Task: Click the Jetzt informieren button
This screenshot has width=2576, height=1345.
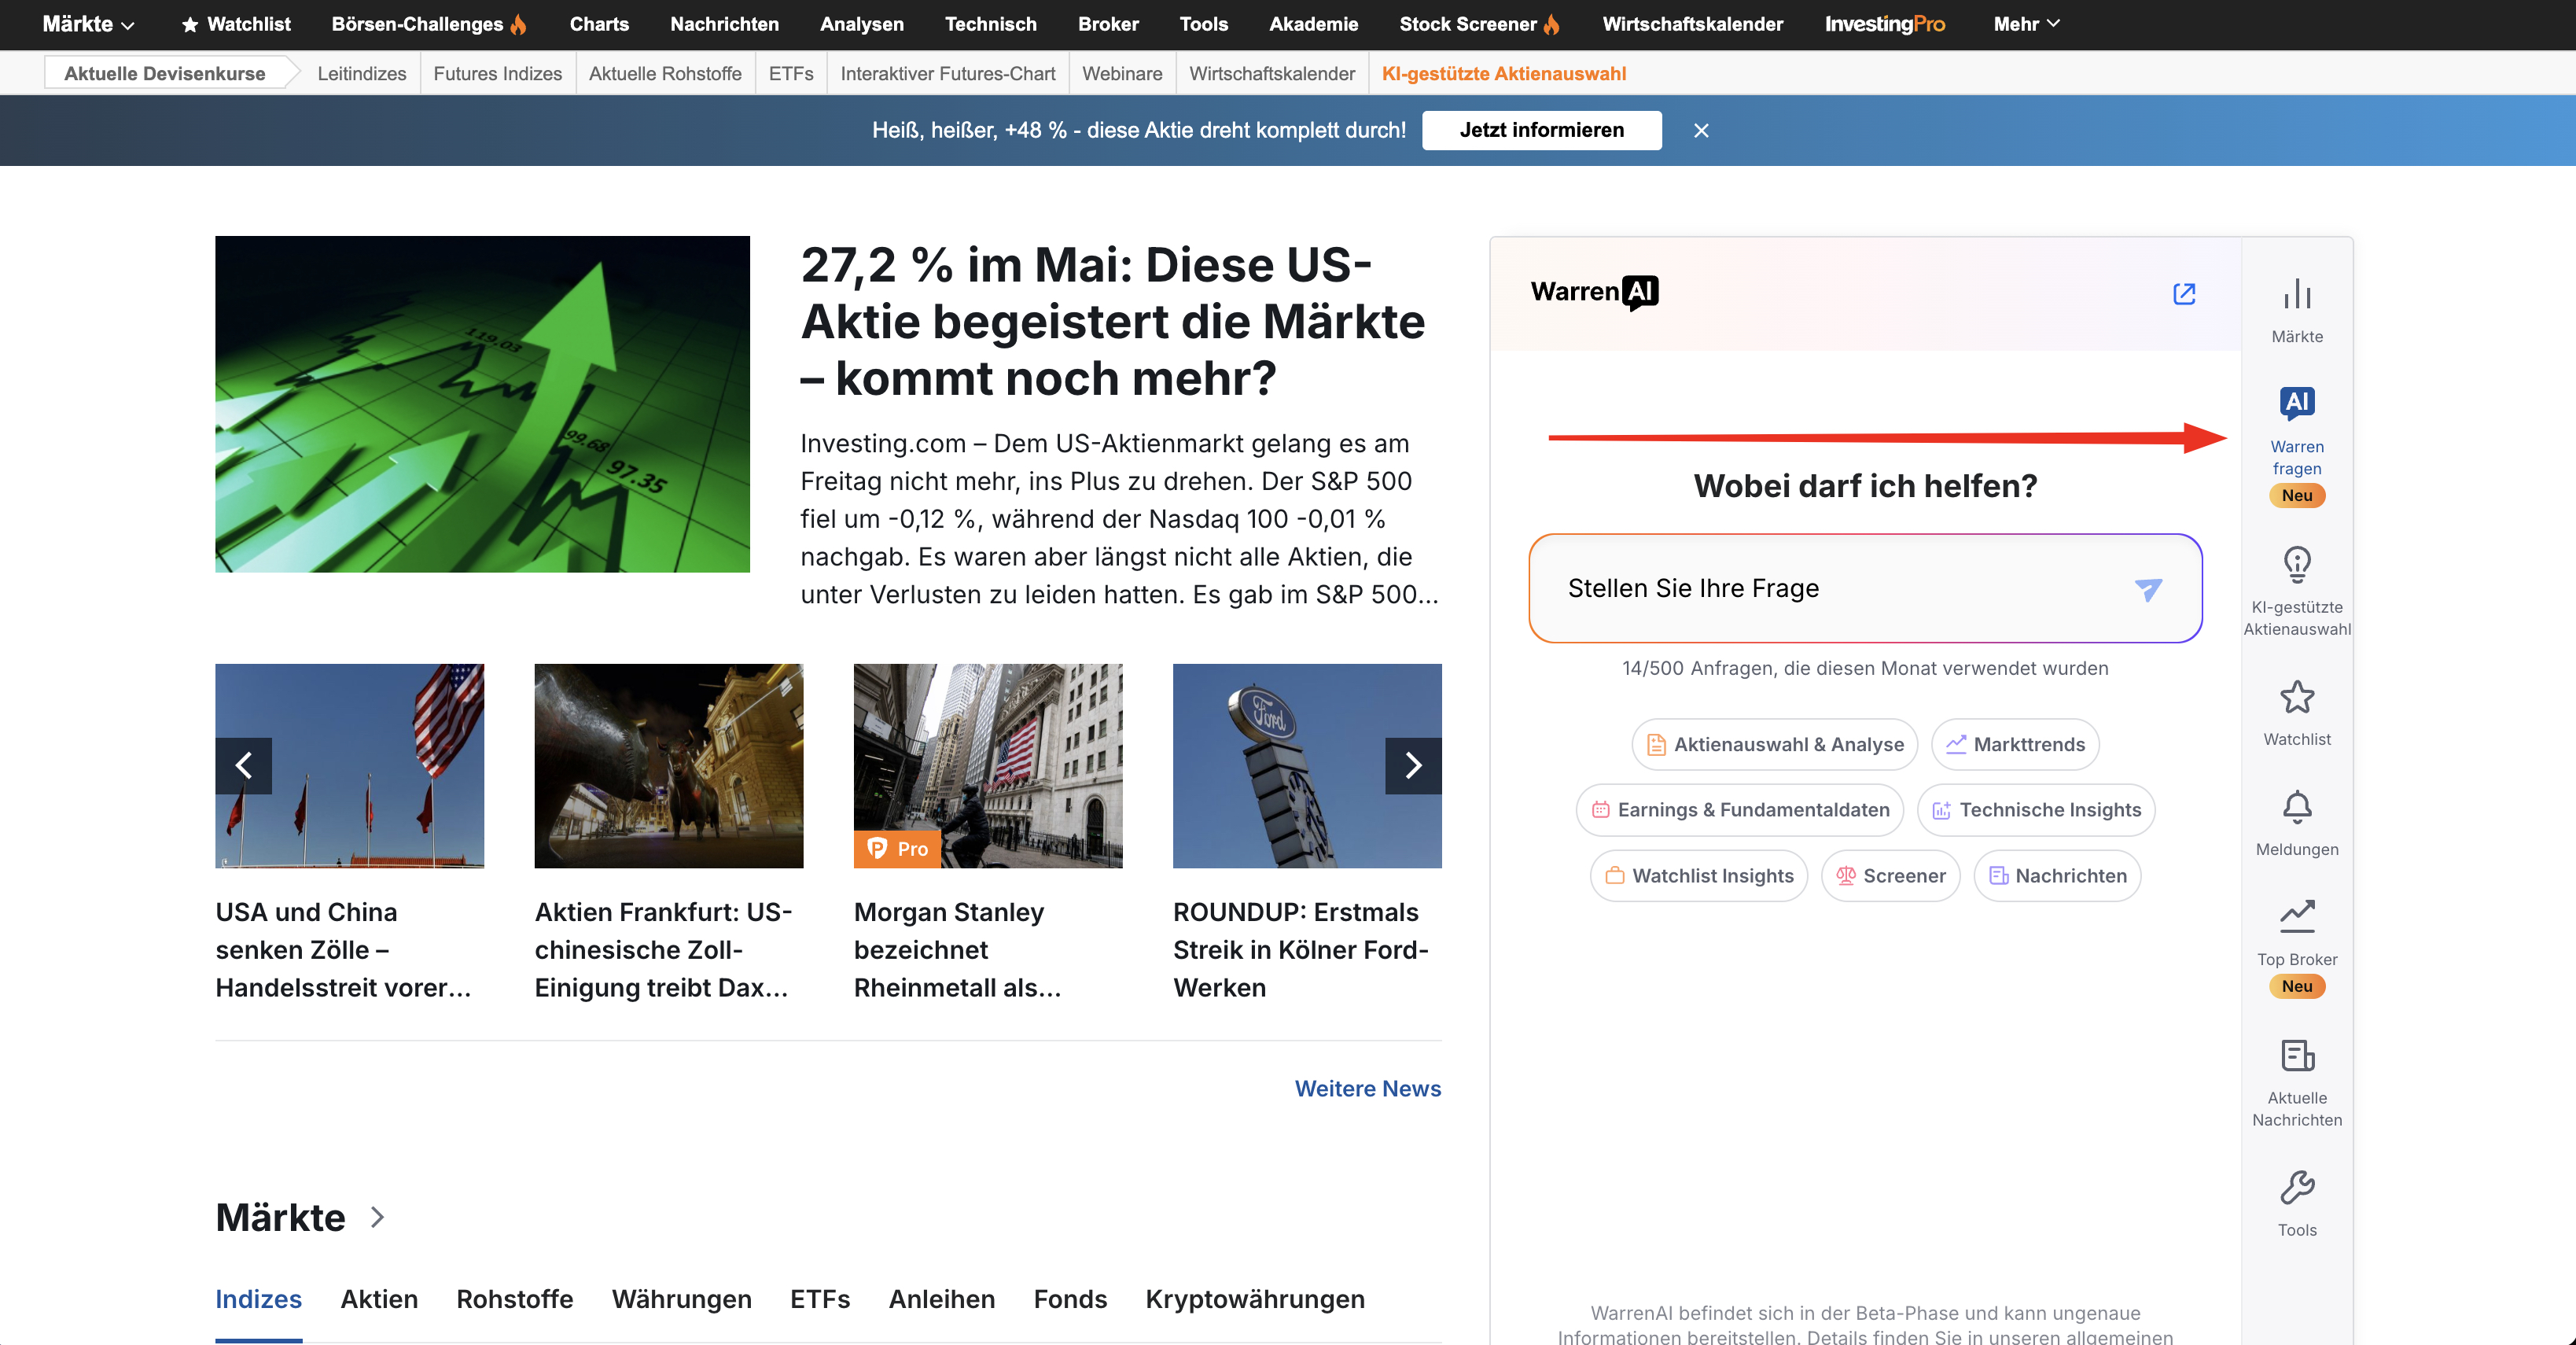Action: pos(1541,130)
